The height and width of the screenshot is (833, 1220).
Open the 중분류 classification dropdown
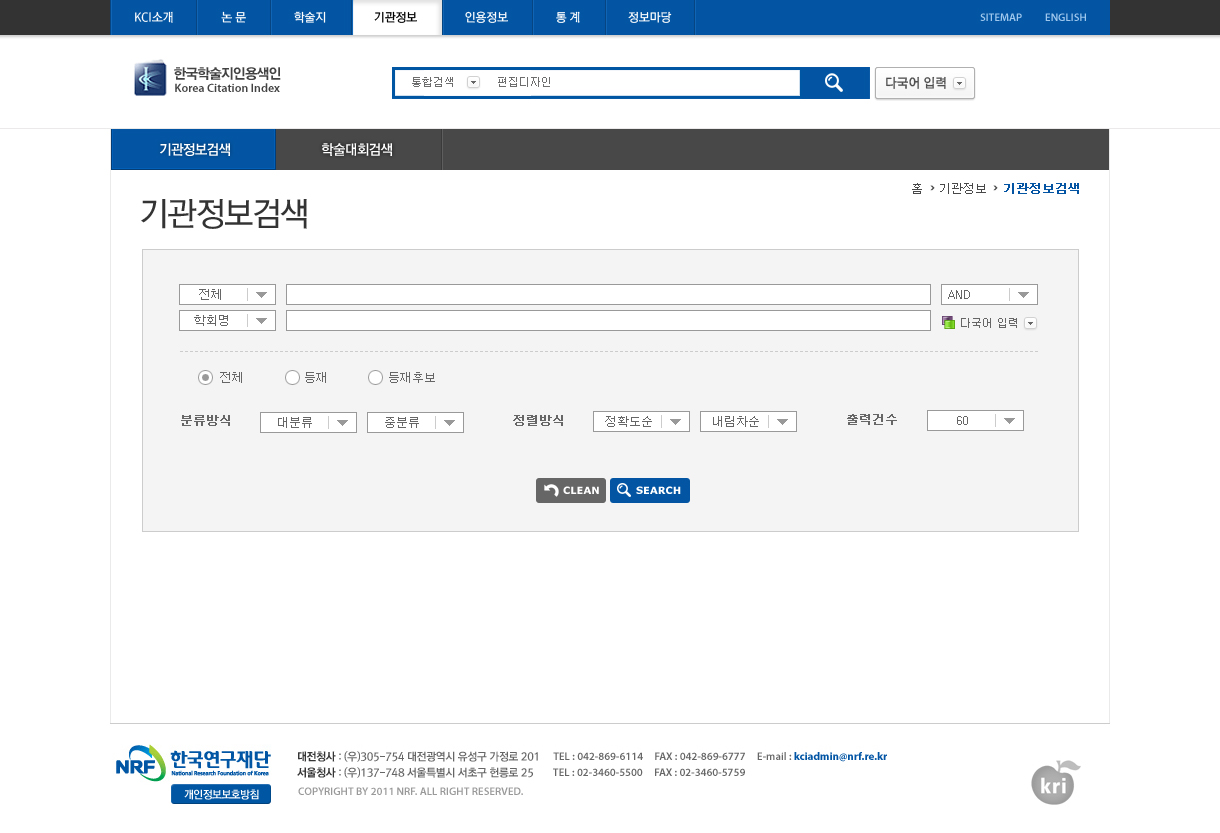click(415, 422)
